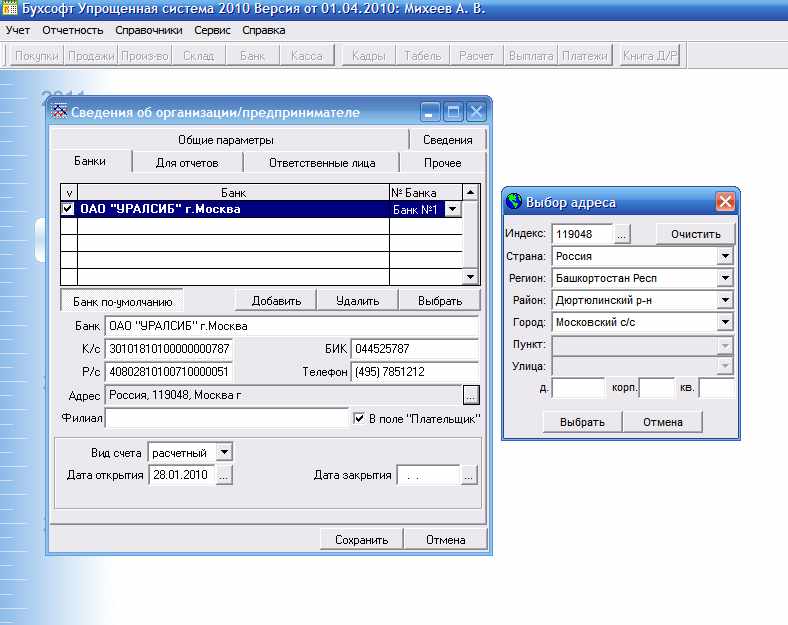Close the Выбор адреса dialog
This screenshot has width=788, height=625.
(725, 202)
